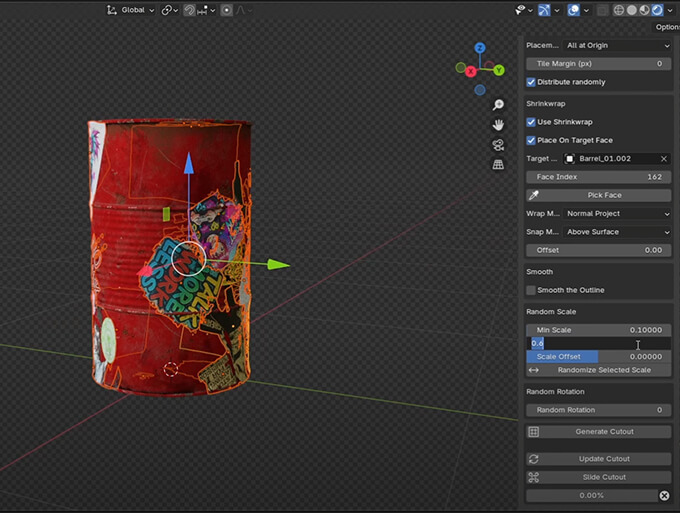This screenshot has width=680, height=513.
Task: Click the red X-axis move gizmo arrow
Action: tap(145, 272)
